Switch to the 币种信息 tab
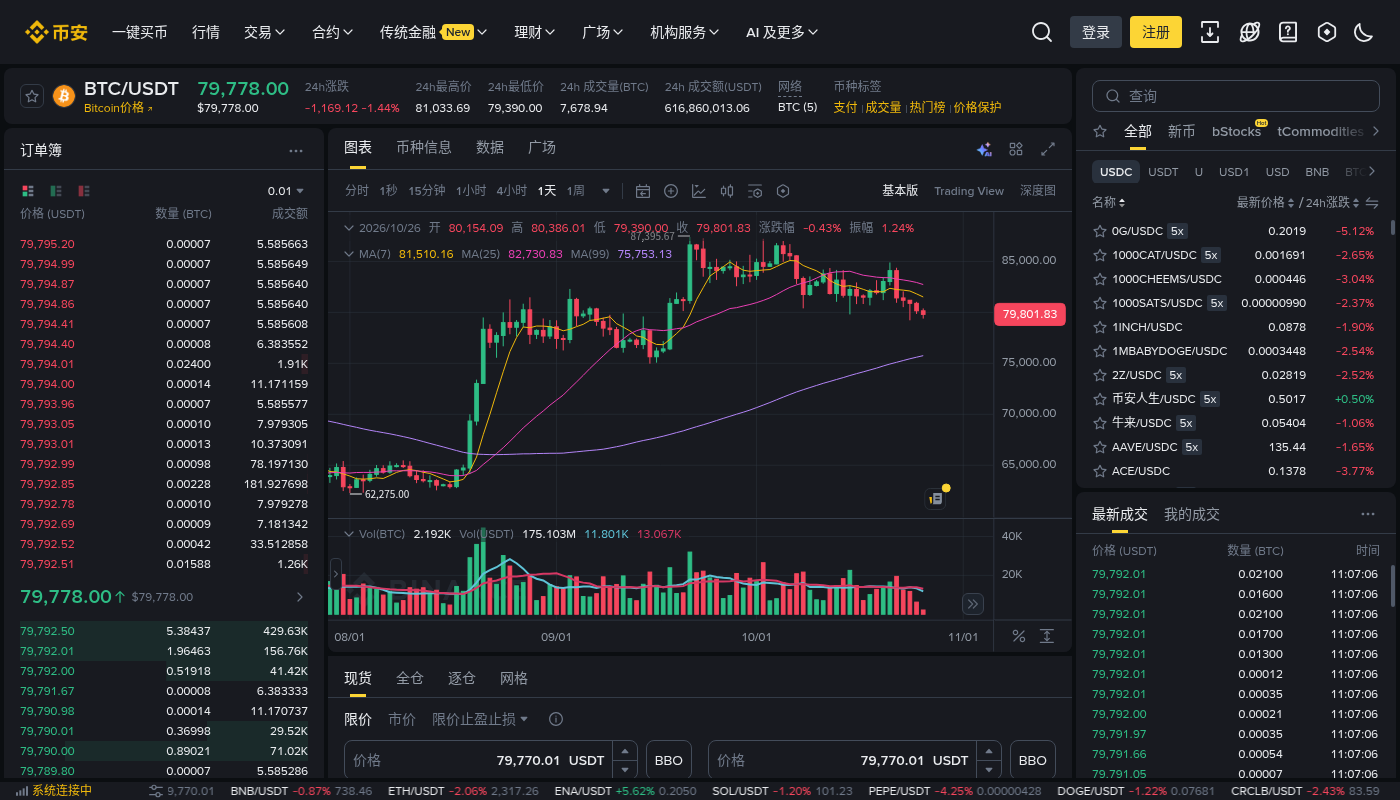1400x800 pixels. (424, 148)
